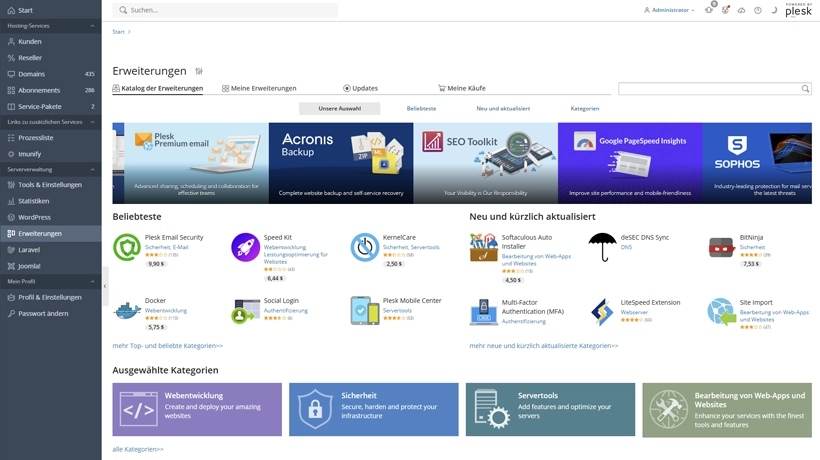Open the Multi-Factor Authentication icon
Image resolution: width=820 pixels, height=460 pixels.
pos(483,312)
